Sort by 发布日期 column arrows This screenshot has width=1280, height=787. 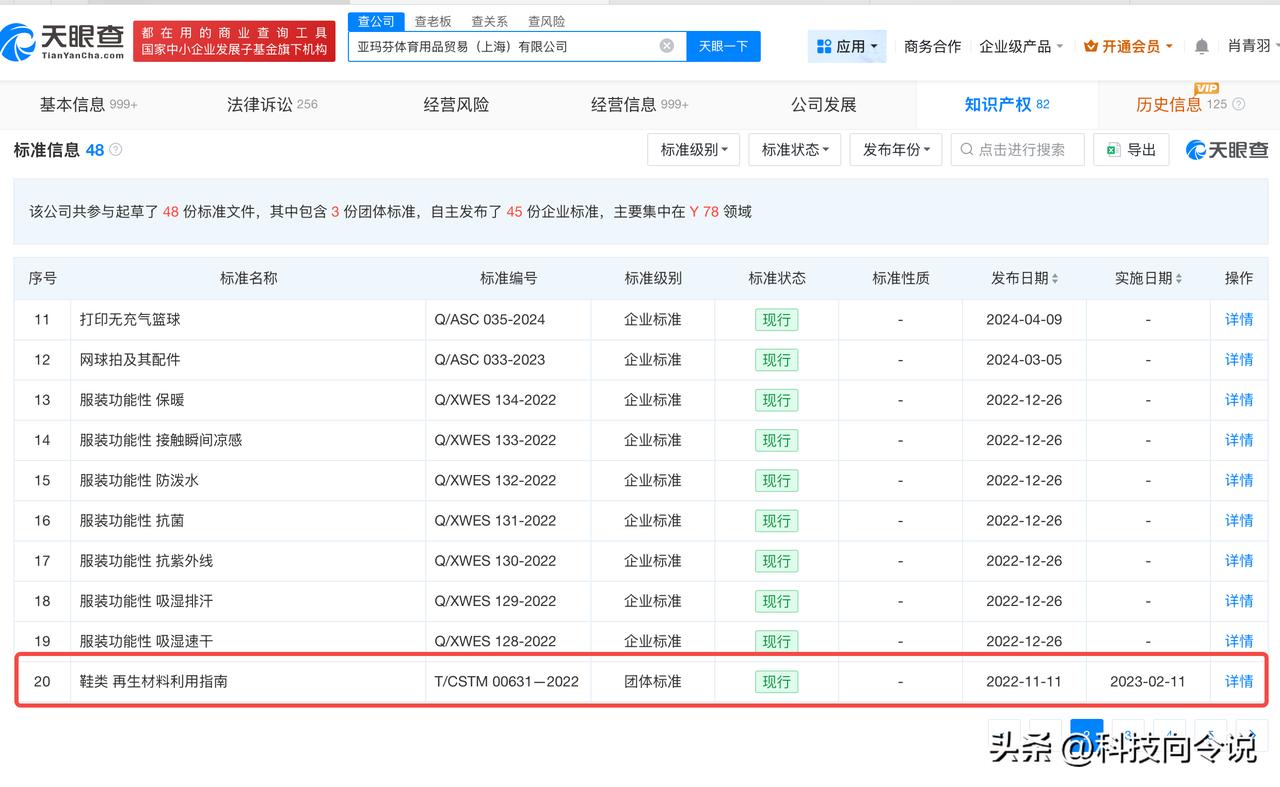pyautogui.click(x=1055, y=279)
